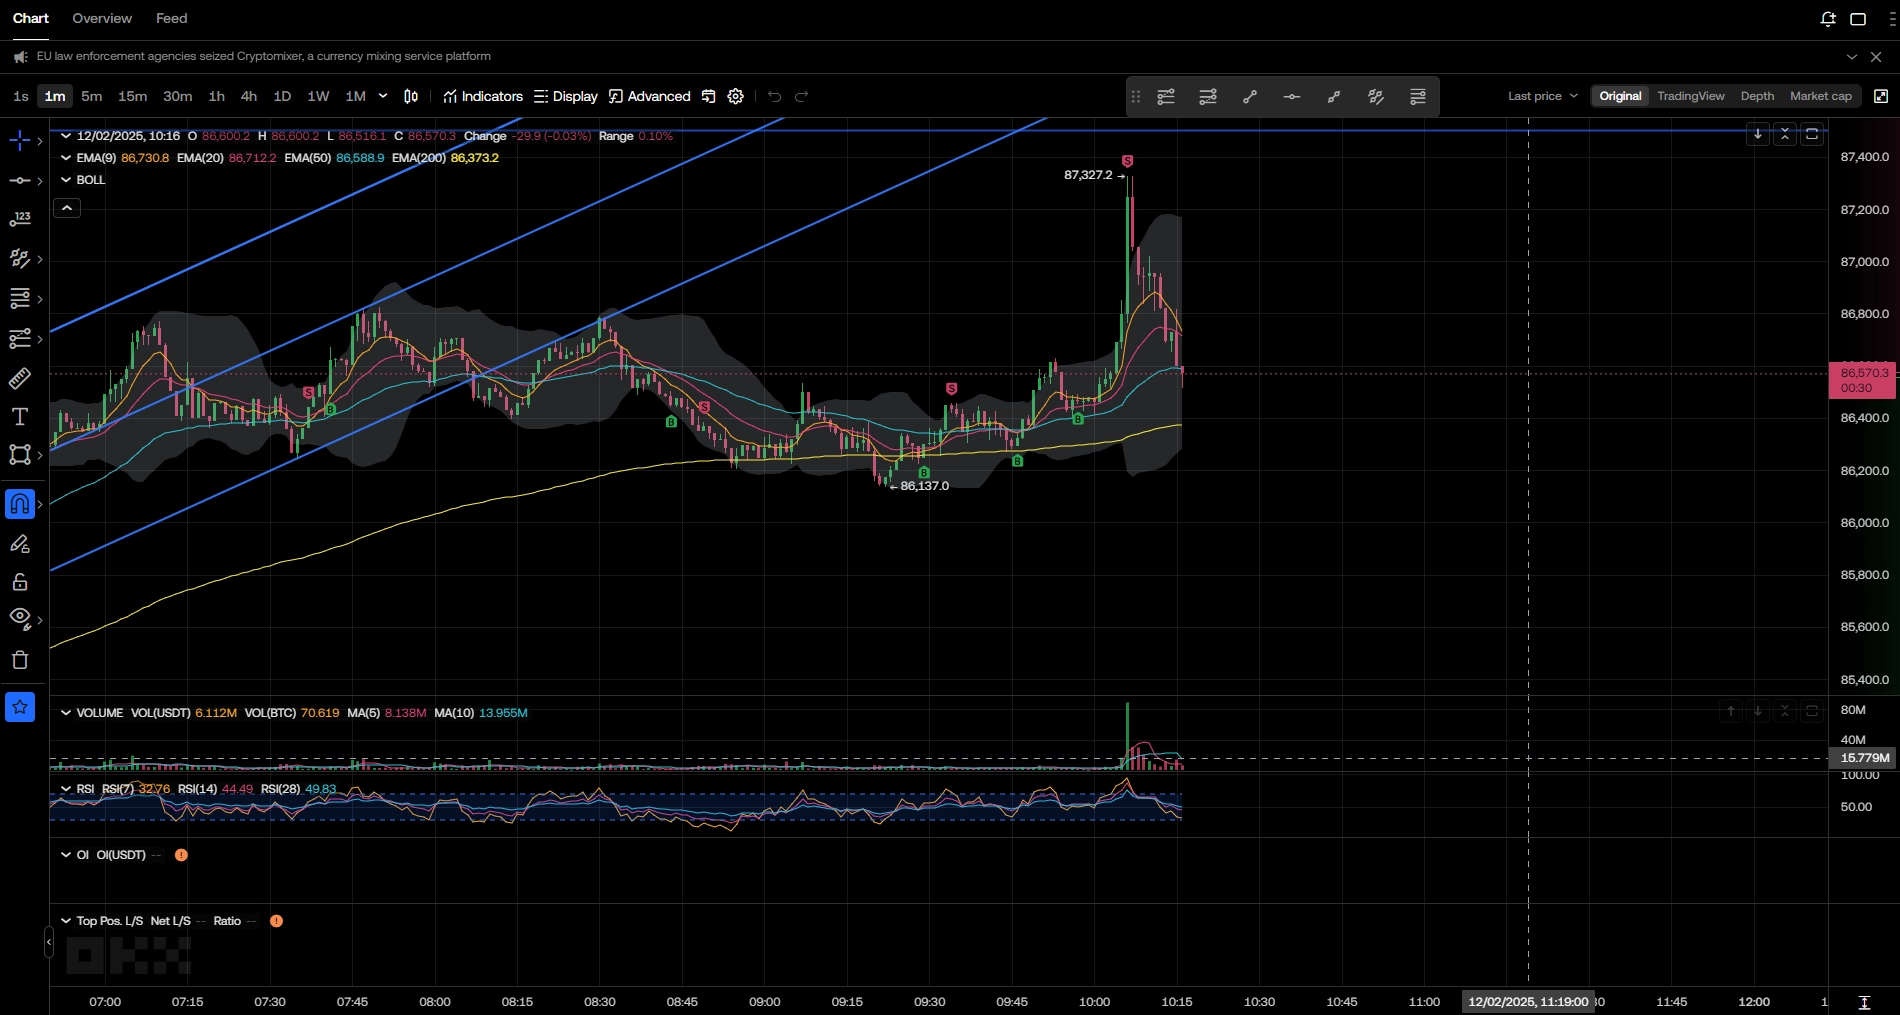Click EMA(200) yellow value in legend
The image size is (1900, 1015).
point(474,158)
